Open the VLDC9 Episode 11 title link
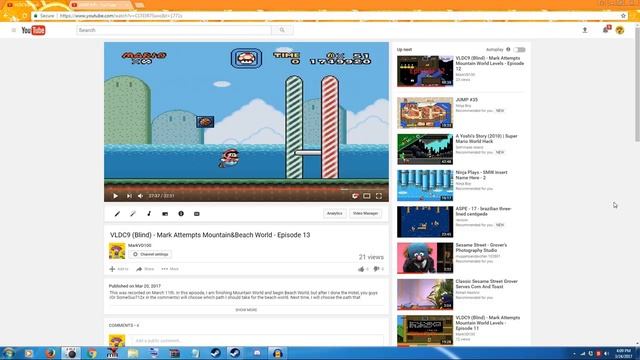Screen dimensions: 640x360 pos(488,323)
